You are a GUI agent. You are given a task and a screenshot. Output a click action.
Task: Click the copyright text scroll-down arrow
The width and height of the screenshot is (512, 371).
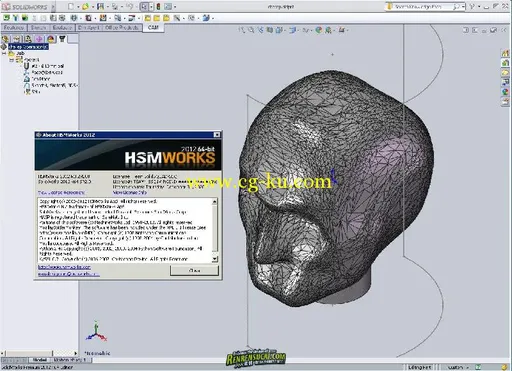[x=215, y=259]
